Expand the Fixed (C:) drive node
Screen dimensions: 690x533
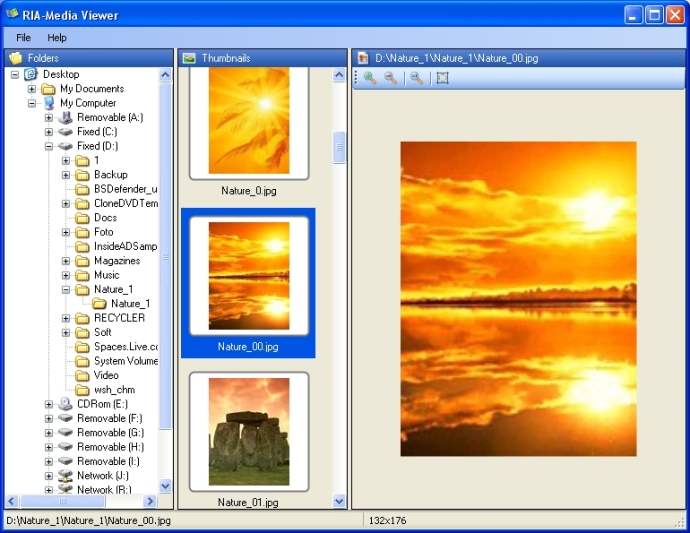click(x=49, y=132)
